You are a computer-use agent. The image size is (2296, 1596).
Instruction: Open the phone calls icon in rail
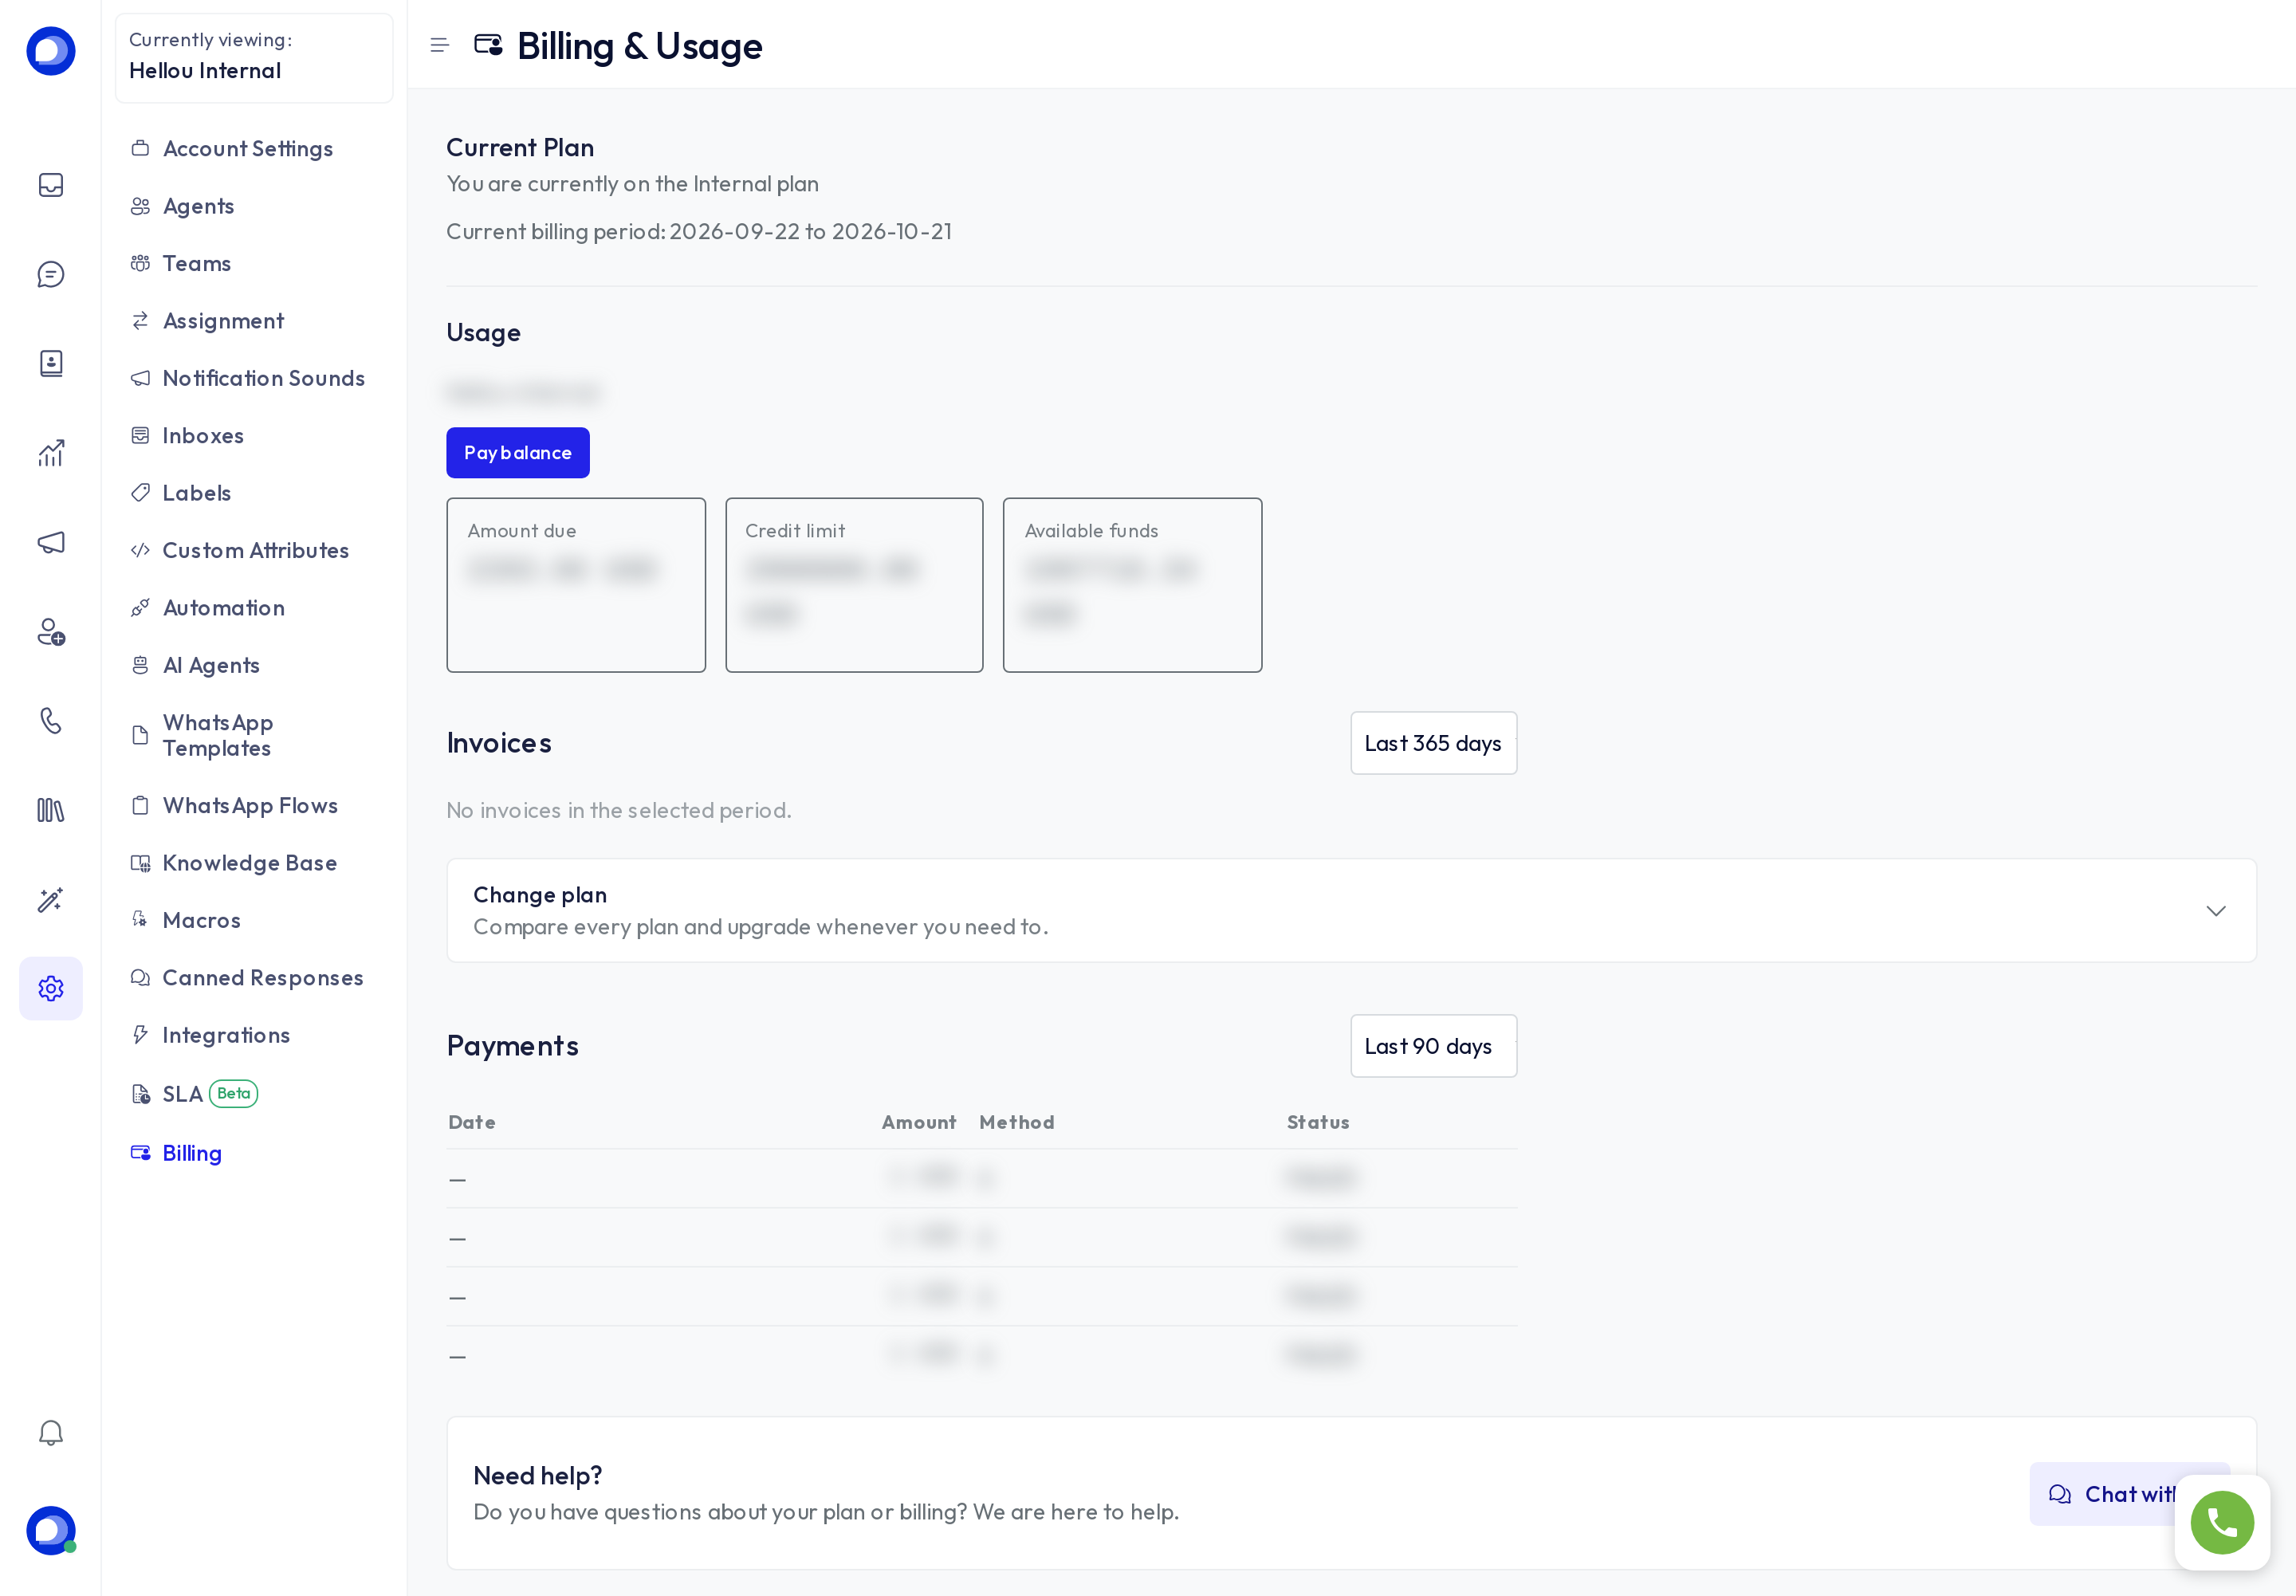point(51,721)
